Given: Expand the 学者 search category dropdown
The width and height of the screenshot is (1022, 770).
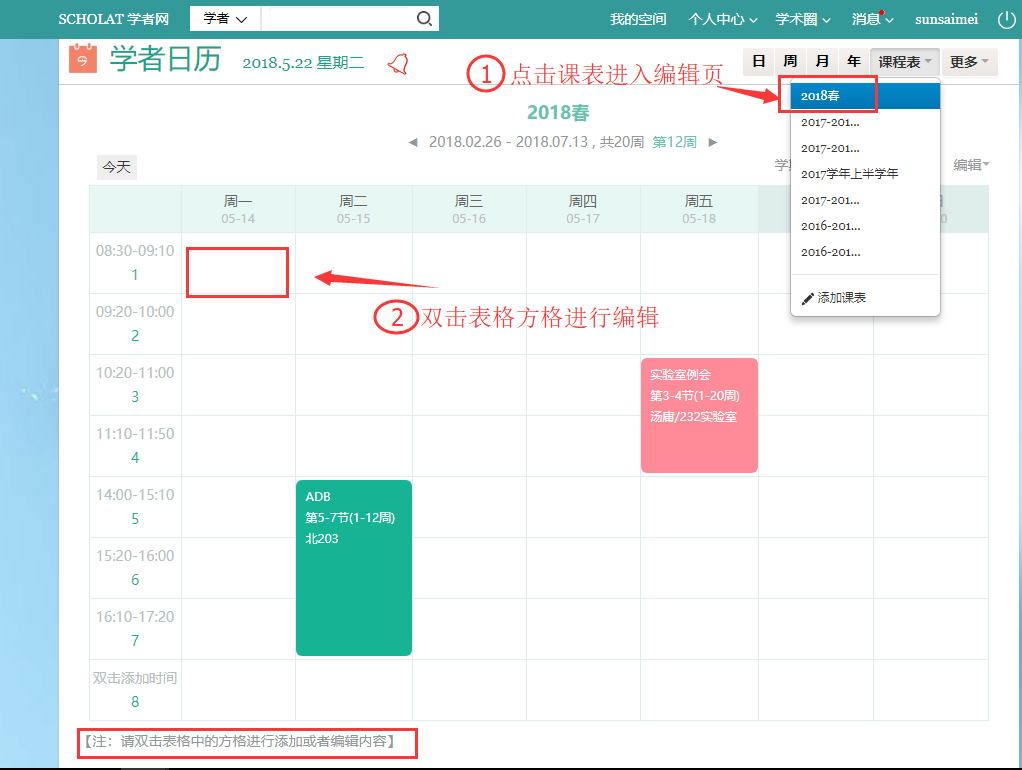Looking at the screenshot, I should (x=225, y=19).
